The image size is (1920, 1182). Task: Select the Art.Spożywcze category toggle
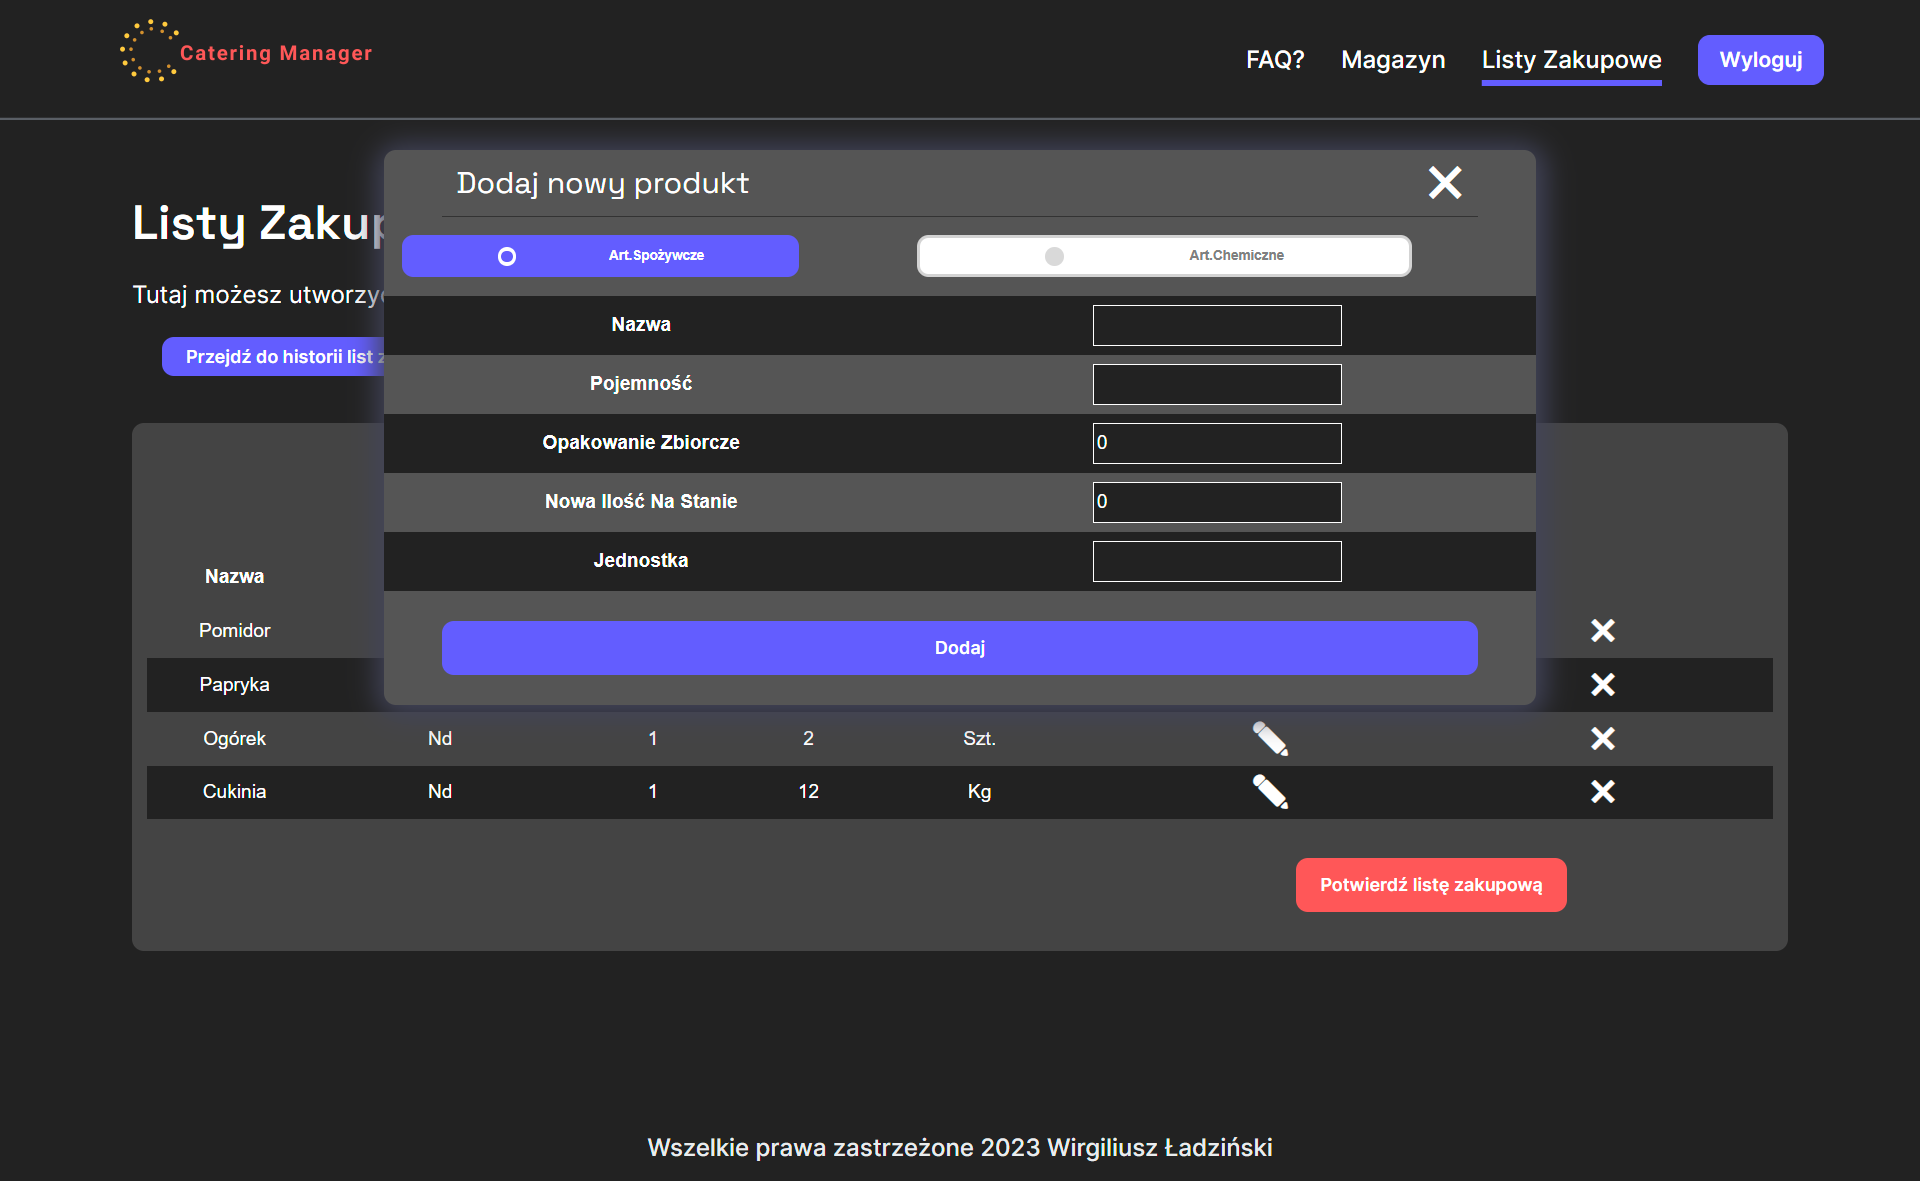point(600,256)
